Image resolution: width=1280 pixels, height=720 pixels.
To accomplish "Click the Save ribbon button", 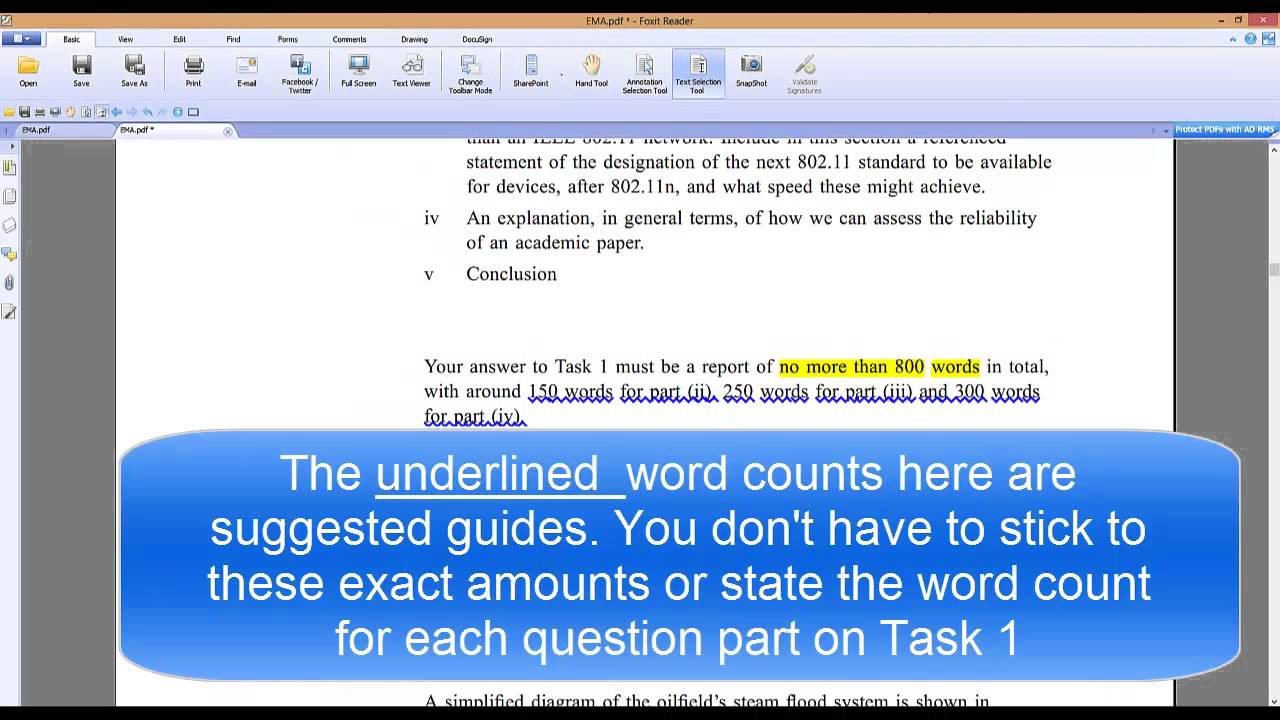I will pyautogui.click(x=81, y=72).
